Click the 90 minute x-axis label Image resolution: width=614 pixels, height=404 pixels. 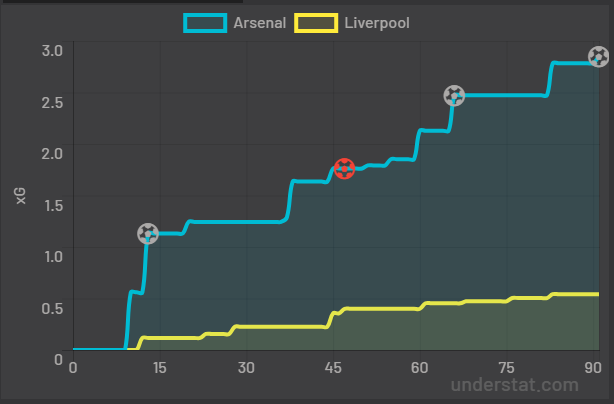[x=593, y=368]
